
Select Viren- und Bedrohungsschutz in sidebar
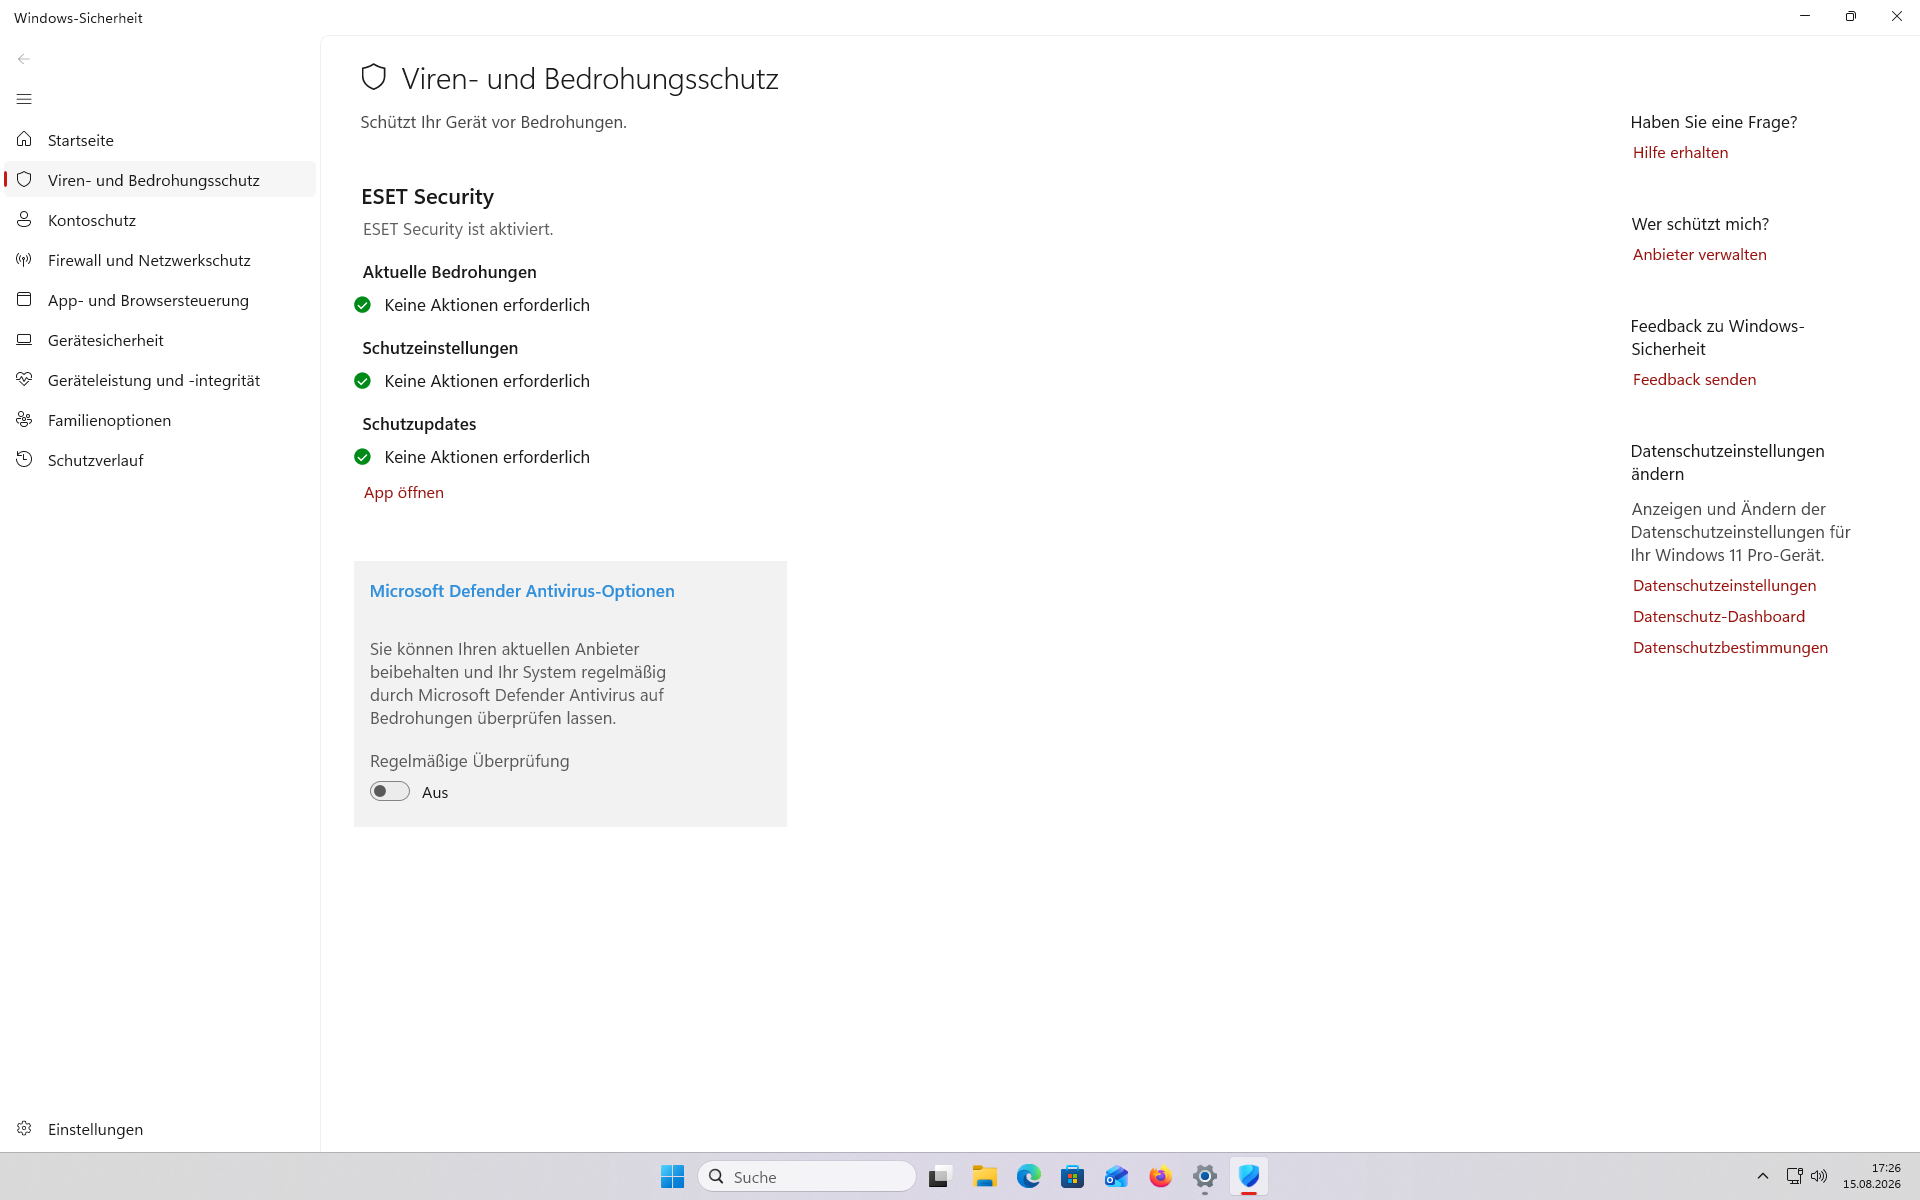pos(160,180)
